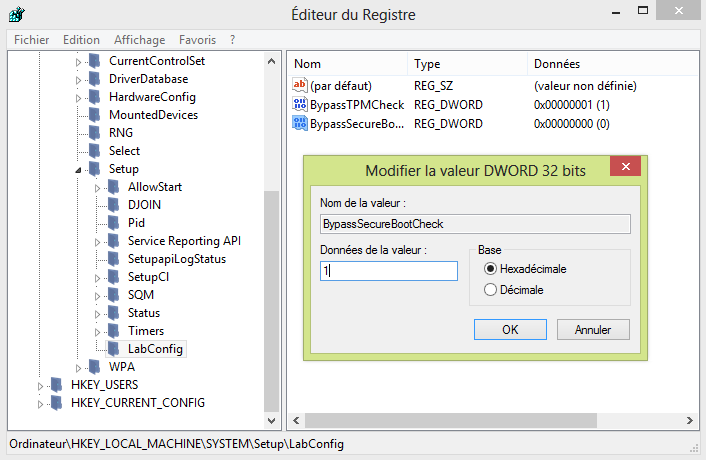The image size is (706, 460).
Task: Expand the CurrentControlSet key
Action: pos(78,62)
